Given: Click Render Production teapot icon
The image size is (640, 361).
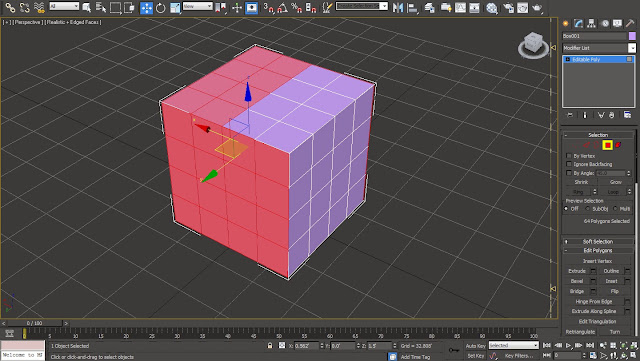Looking at the screenshot, I should [x=537, y=7].
